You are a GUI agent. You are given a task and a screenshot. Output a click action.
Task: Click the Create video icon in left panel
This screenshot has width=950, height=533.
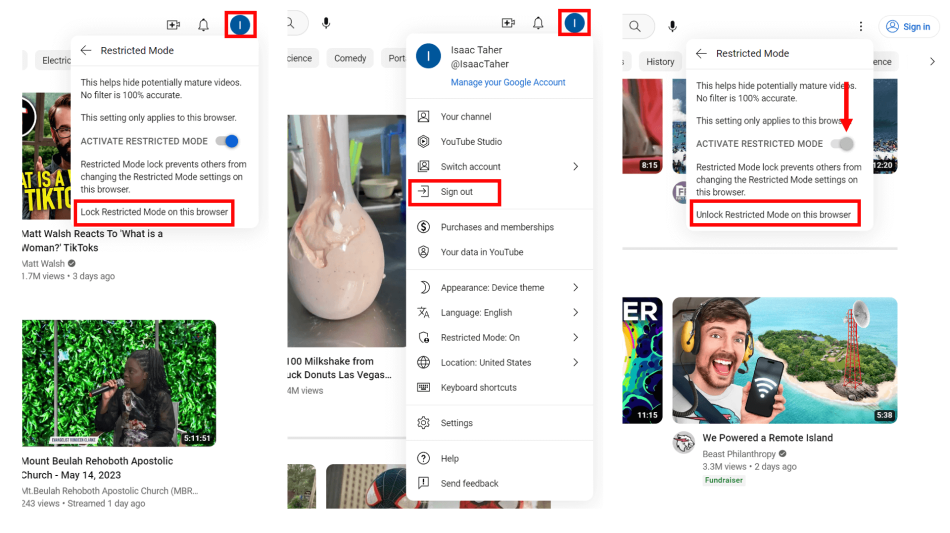(x=173, y=25)
